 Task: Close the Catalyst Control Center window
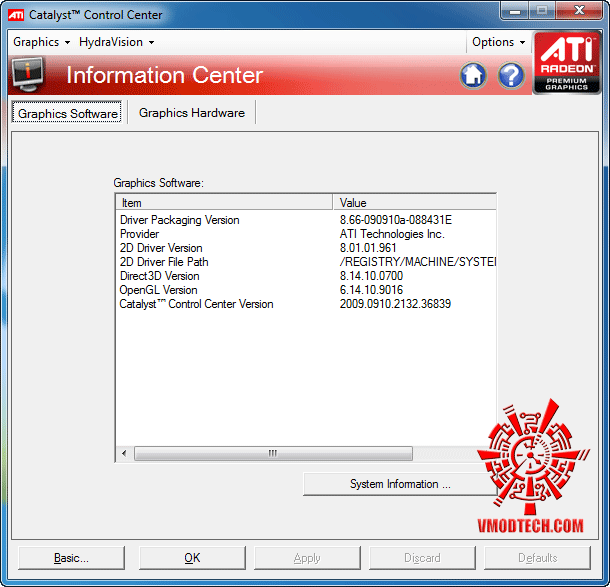pos(579,11)
